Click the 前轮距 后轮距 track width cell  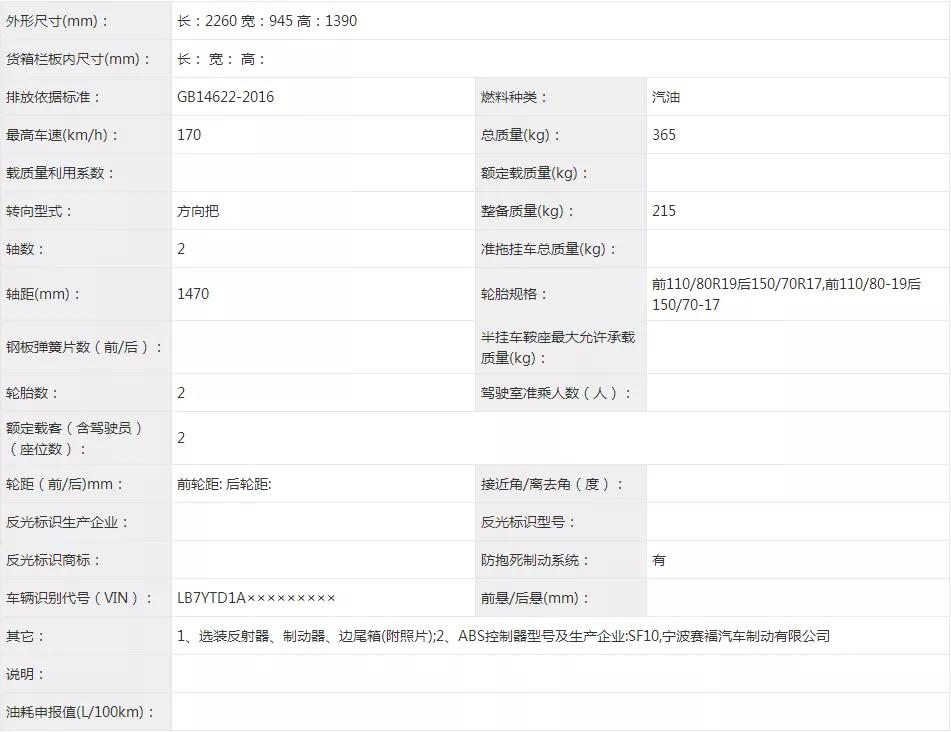pyautogui.click(x=224, y=484)
